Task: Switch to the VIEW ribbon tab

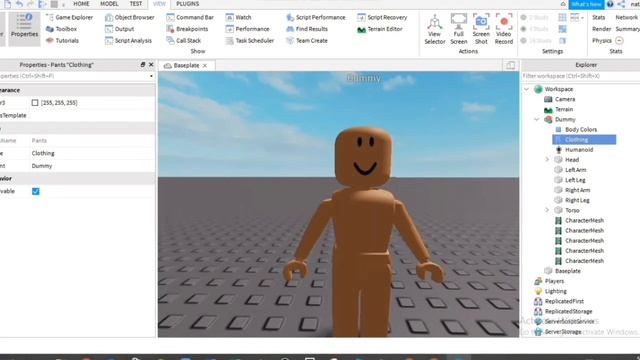Action: [159, 4]
